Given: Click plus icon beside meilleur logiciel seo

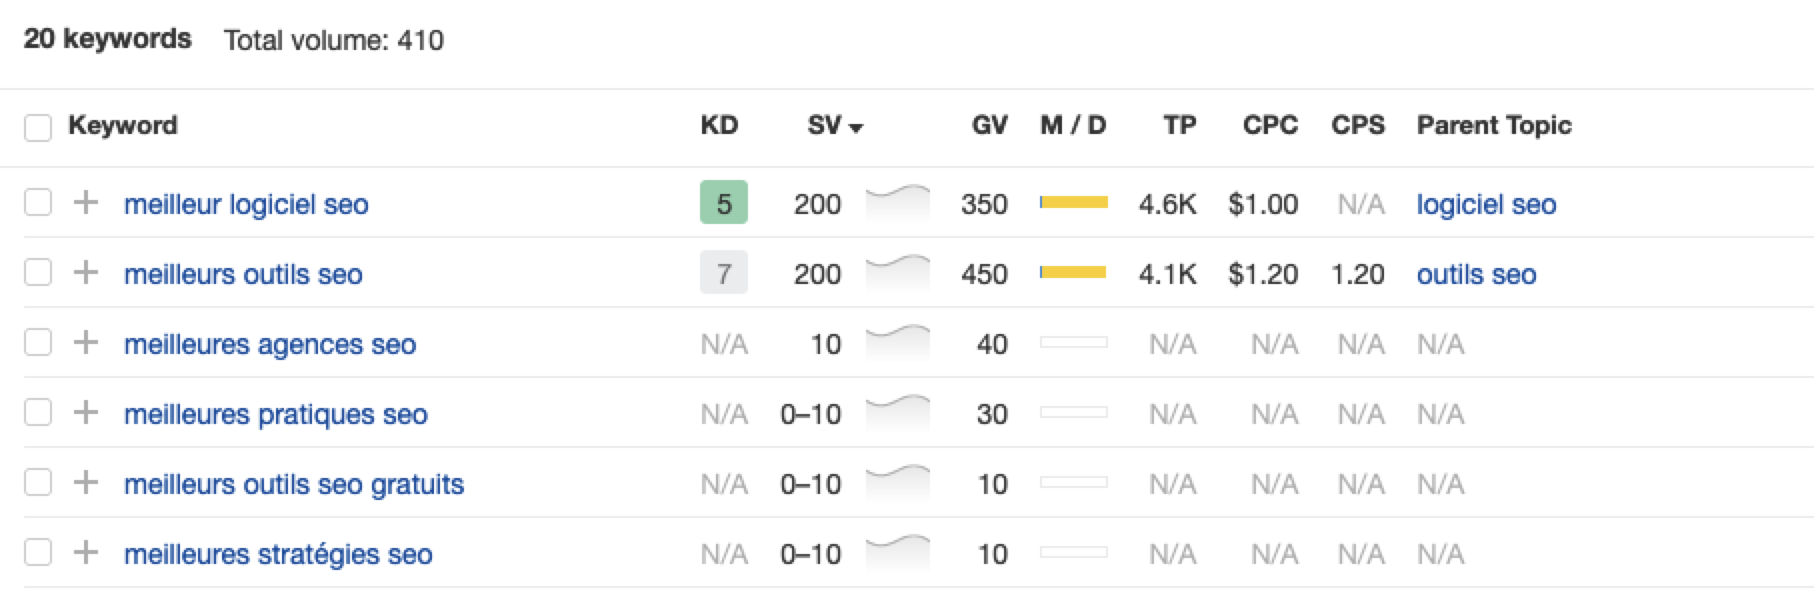Looking at the screenshot, I should click(x=86, y=203).
